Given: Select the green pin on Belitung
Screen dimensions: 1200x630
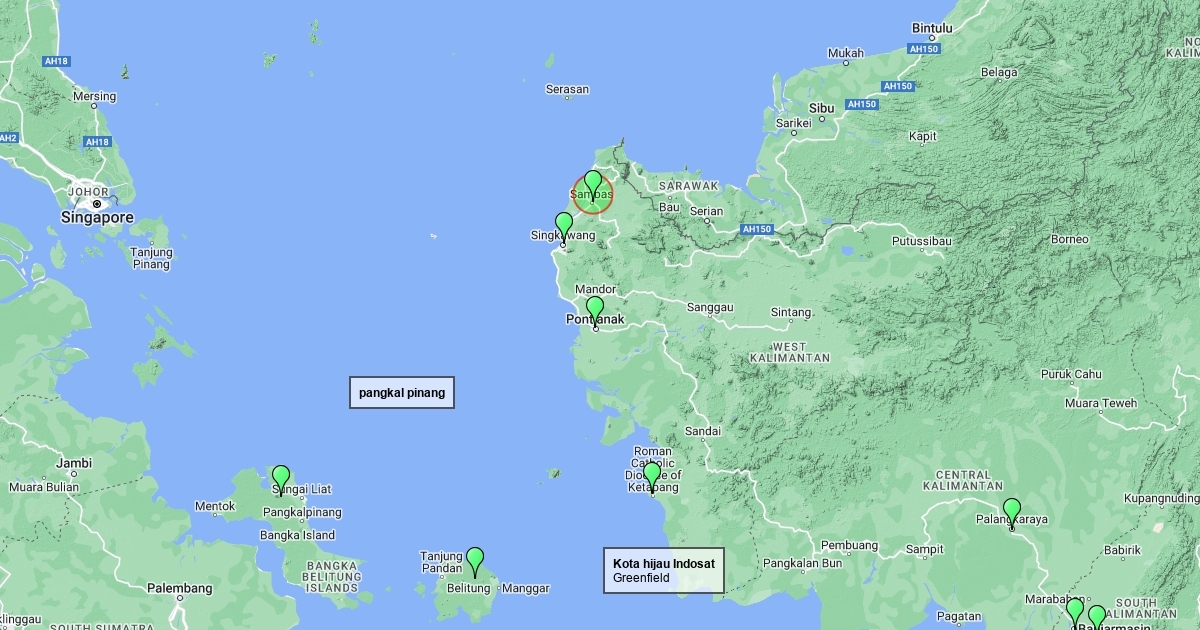Looking at the screenshot, I should click(475, 562).
